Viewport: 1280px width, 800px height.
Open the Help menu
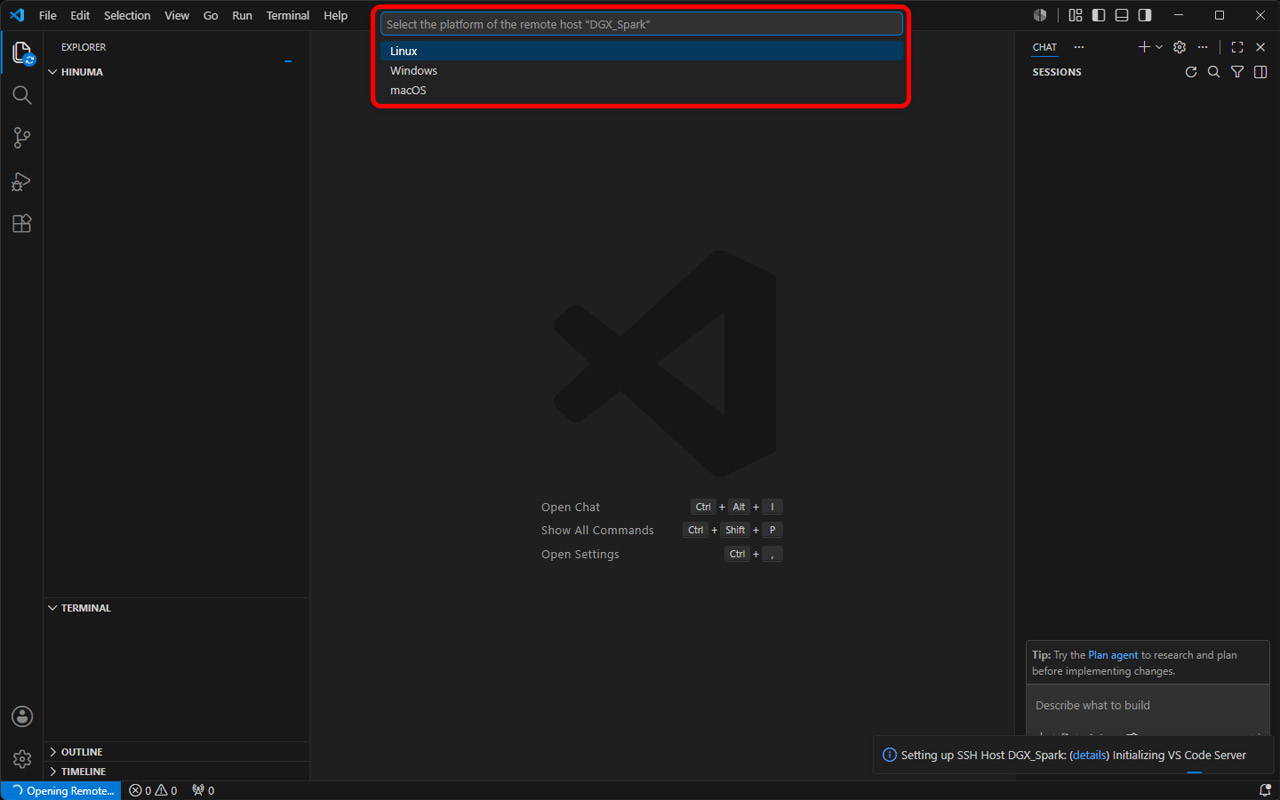click(336, 15)
